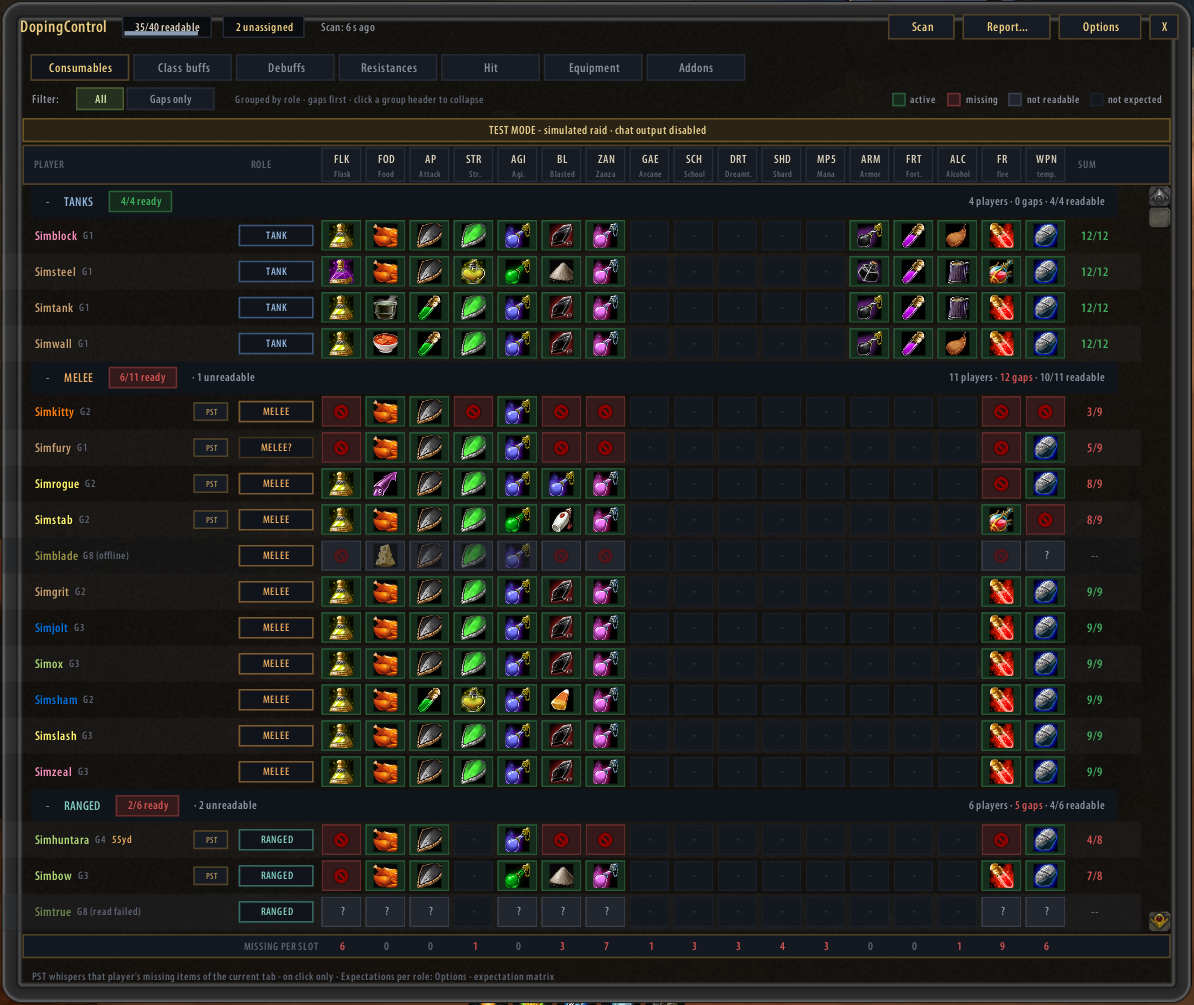Viewport: 1194px width, 1005px height.
Task: Click Simbow's green agility potion icon
Action: pyautogui.click(x=517, y=876)
